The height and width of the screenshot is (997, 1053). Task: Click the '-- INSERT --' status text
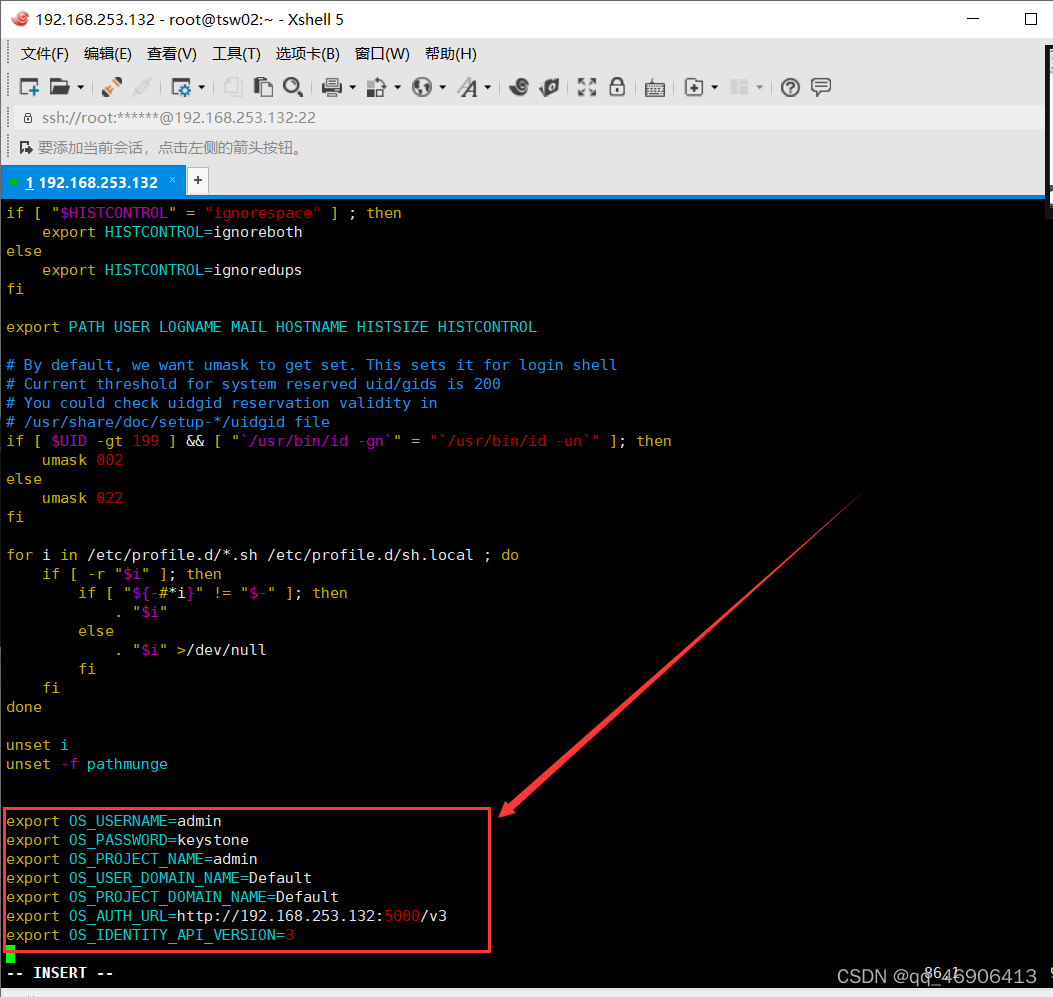(60, 973)
